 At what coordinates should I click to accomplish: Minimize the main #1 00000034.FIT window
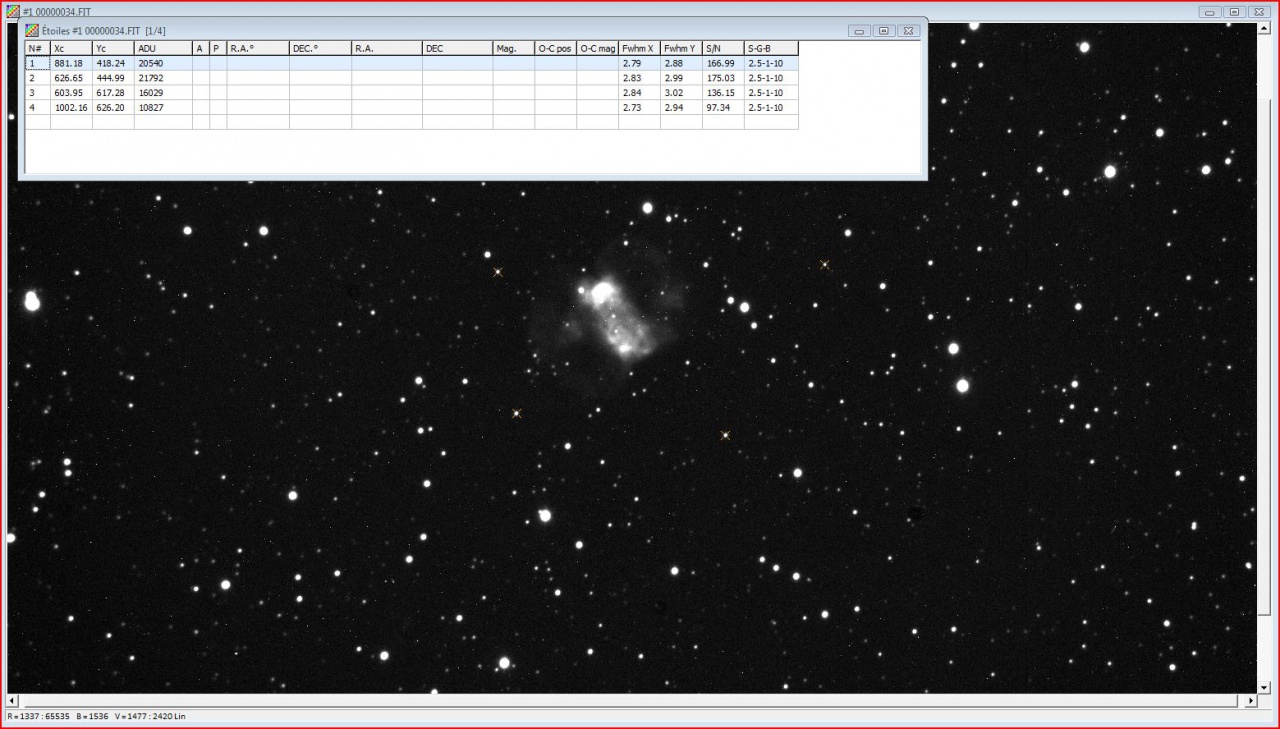(x=1210, y=12)
